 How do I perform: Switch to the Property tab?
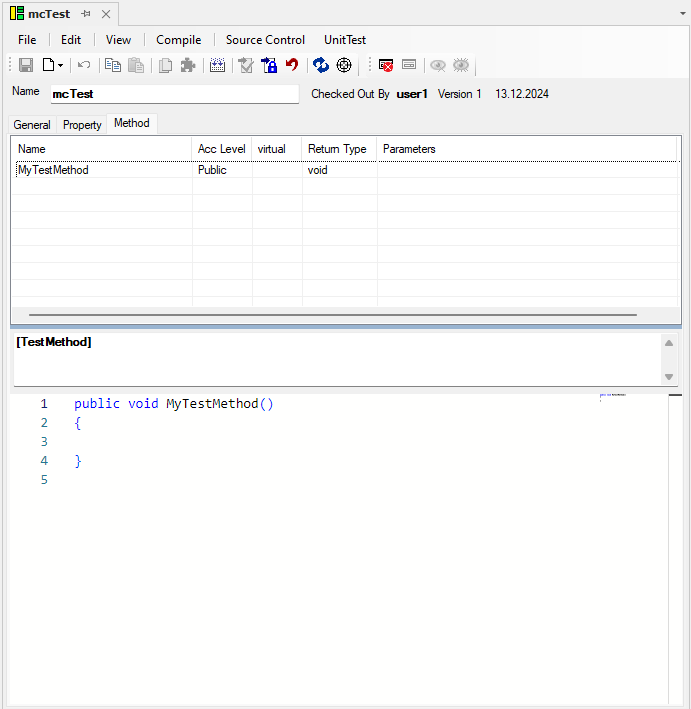(x=82, y=125)
